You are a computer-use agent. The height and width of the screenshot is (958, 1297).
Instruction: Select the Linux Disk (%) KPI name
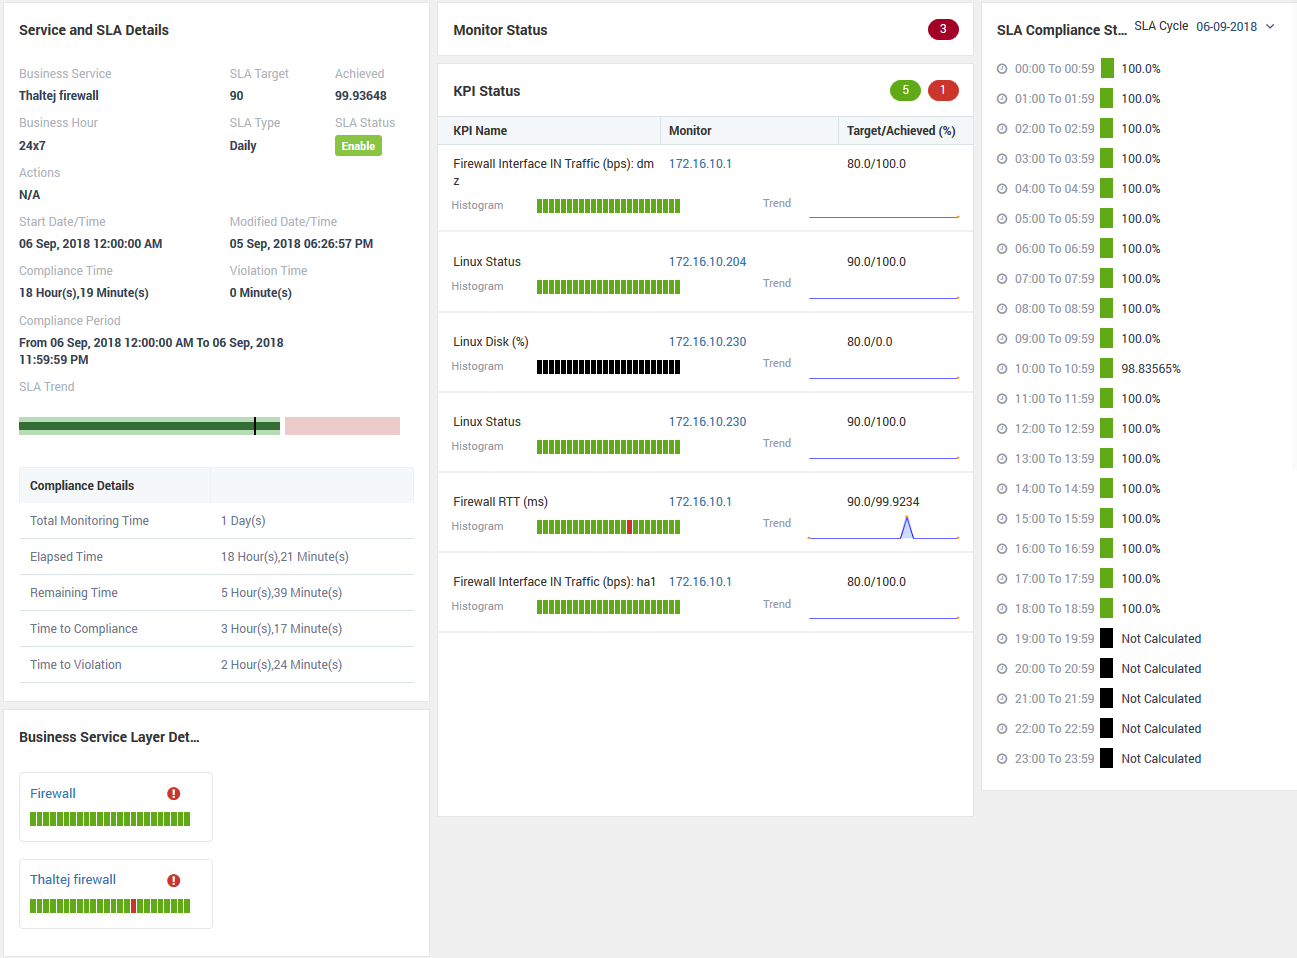pos(490,342)
